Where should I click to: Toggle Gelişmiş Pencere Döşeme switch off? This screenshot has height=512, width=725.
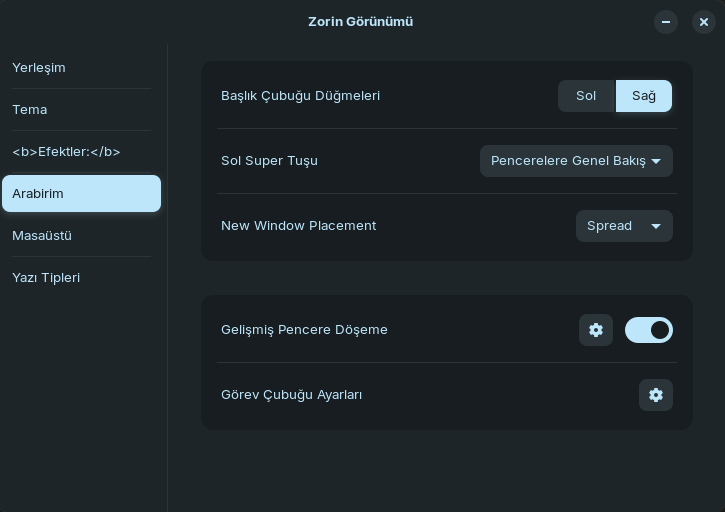coord(649,330)
